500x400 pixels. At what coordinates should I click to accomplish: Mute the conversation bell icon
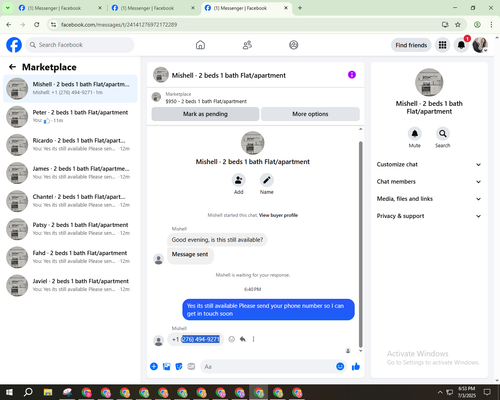pyautogui.click(x=415, y=134)
